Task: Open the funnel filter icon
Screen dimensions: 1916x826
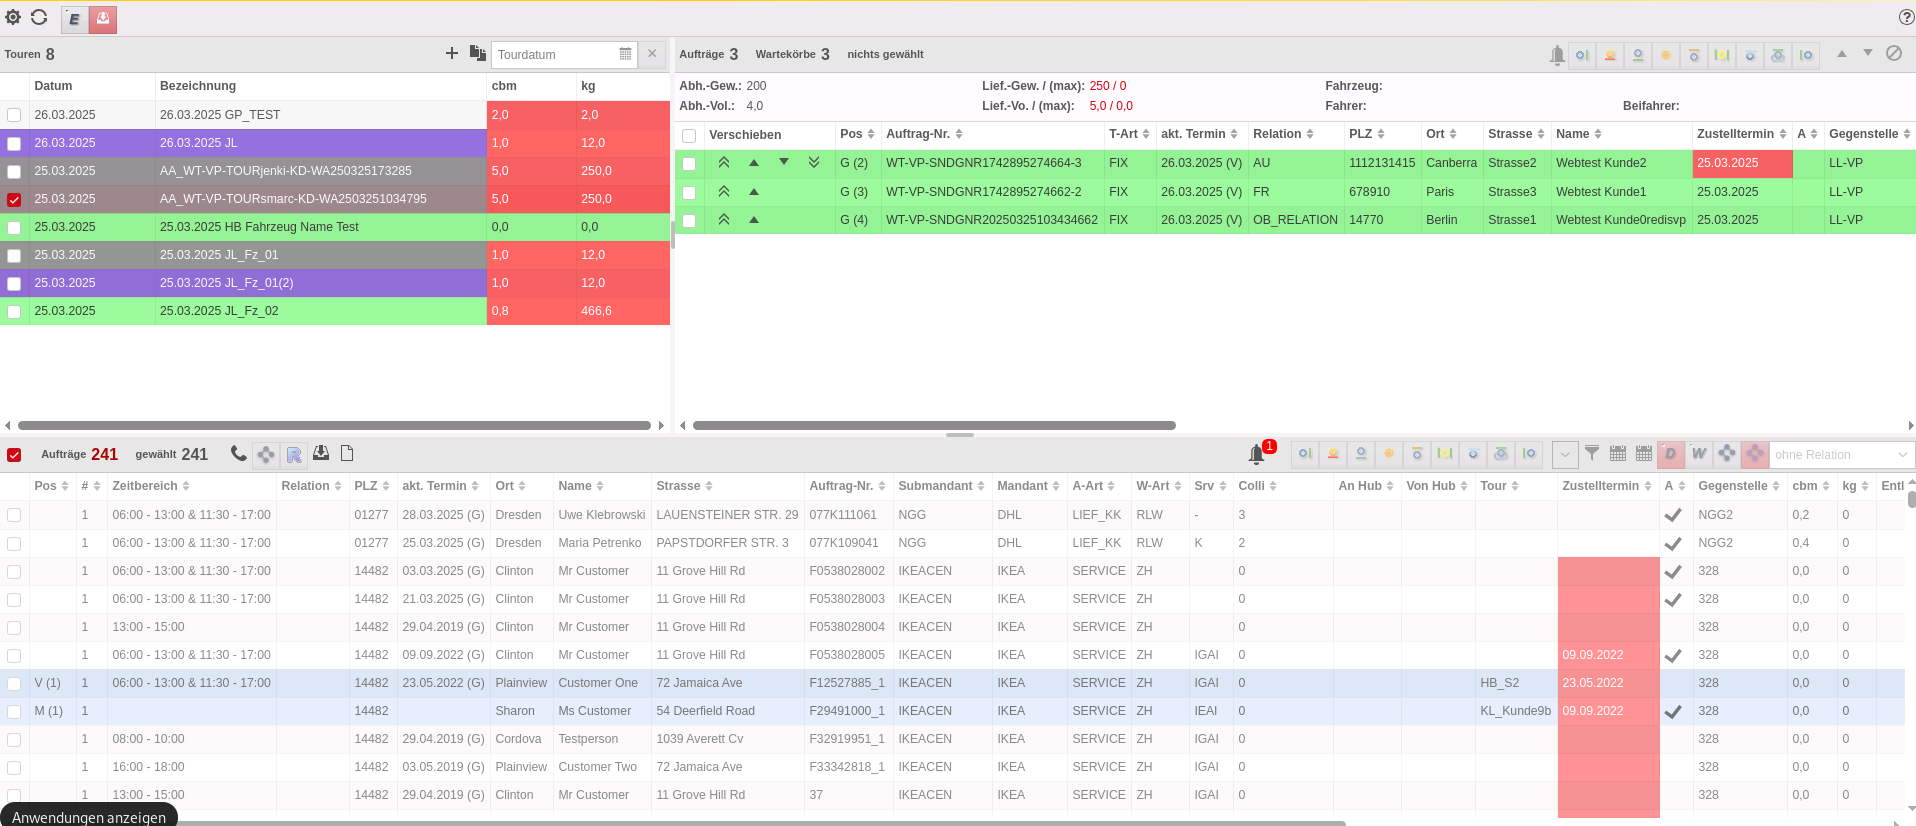Action: 1592,454
